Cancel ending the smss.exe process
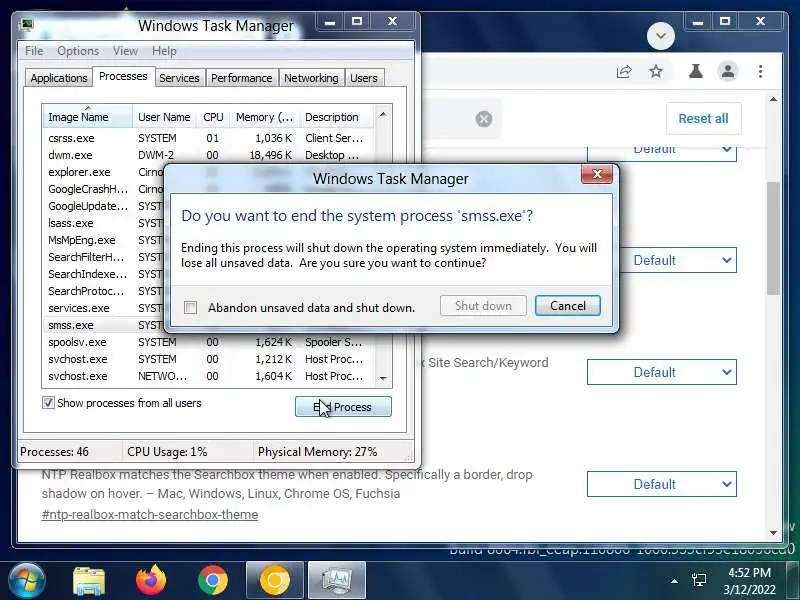Screen dimensions: 800x600 click(x=568, y=306)
